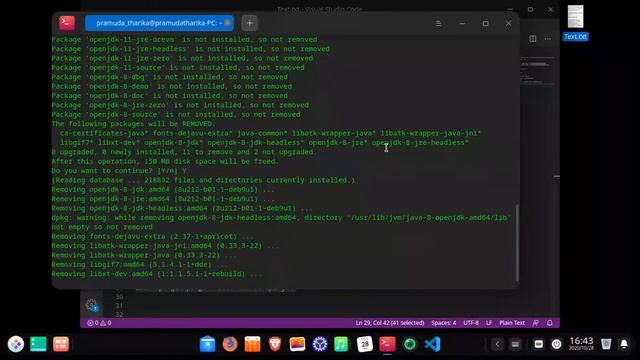This screenshot has width=640, height=360.
Task: Launch the music player from dock
Action: point(342,344)
